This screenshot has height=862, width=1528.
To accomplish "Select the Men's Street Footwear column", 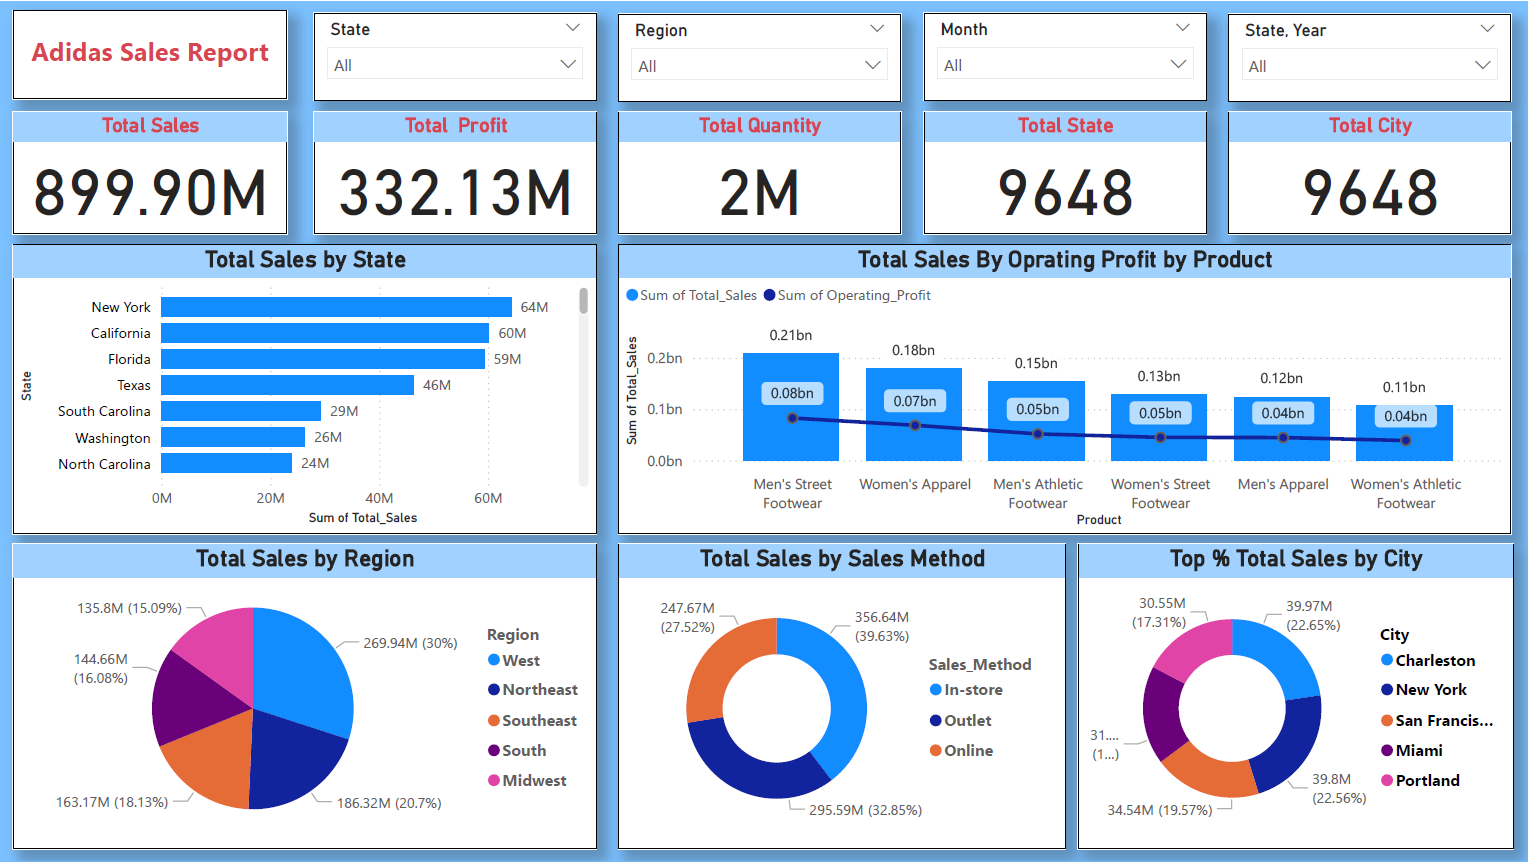I will [x=791, y=407].
